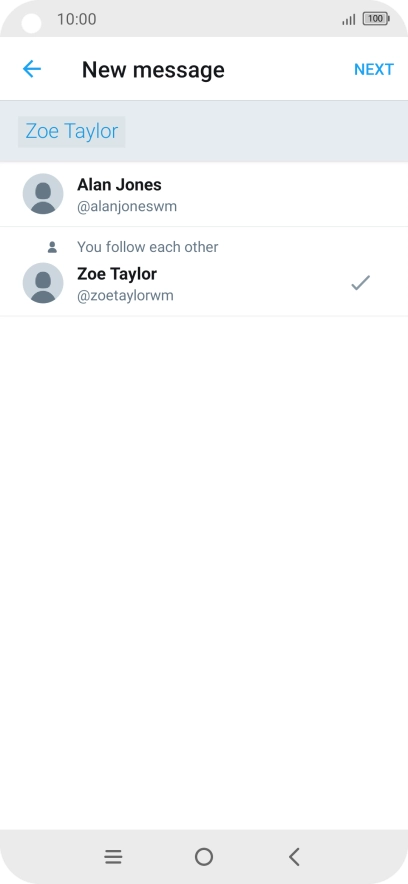Tap the Android home circle button
408x884 pixels.
pyautogui.click(x=204, y=857)
